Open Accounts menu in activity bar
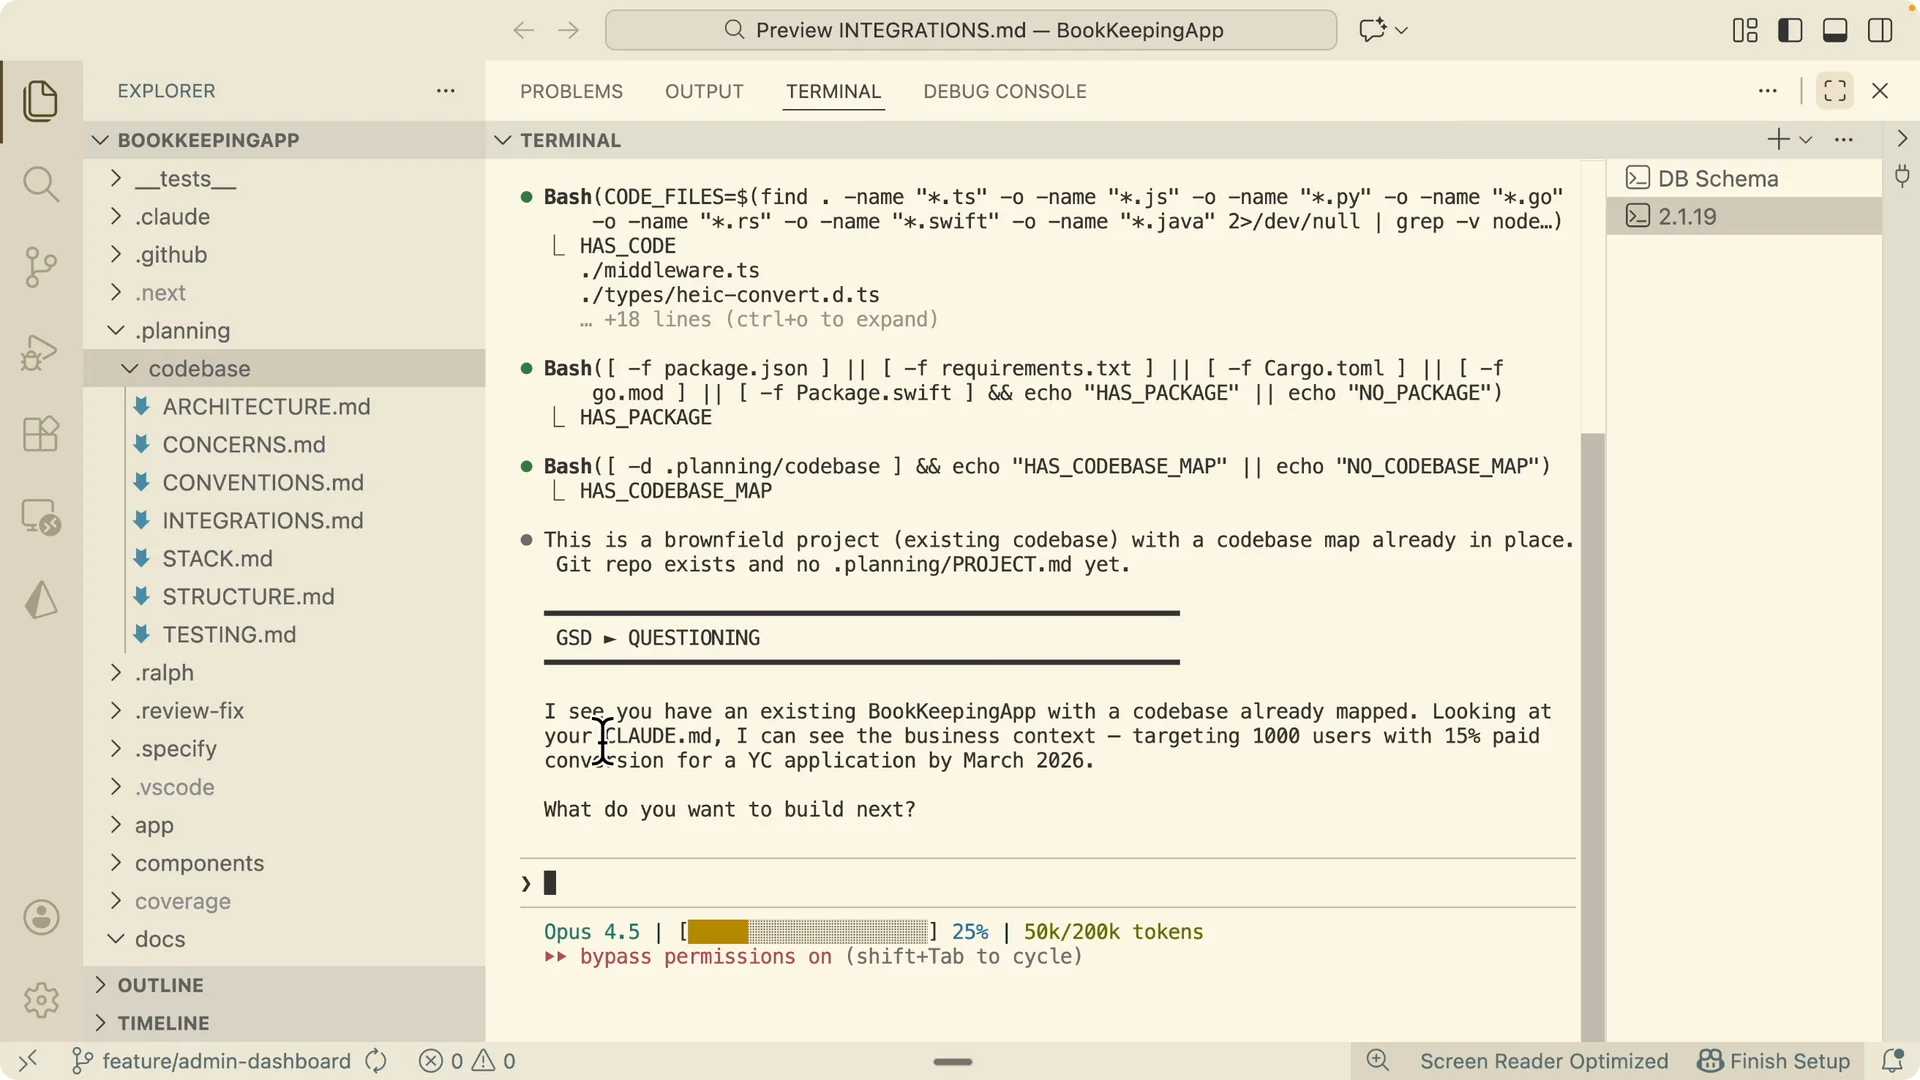The height and width of the screenshot is (1080, 1920). 41,917
